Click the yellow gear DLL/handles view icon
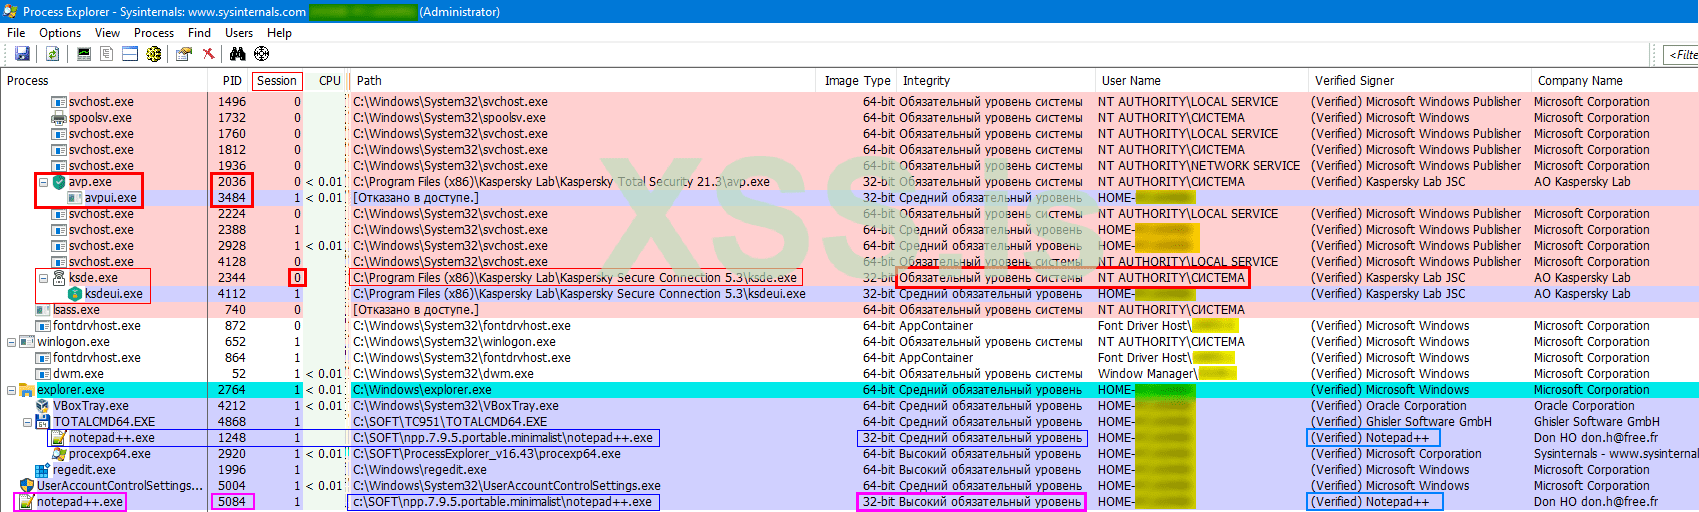This screenshot has height=512, width=1699. [154, 54]
